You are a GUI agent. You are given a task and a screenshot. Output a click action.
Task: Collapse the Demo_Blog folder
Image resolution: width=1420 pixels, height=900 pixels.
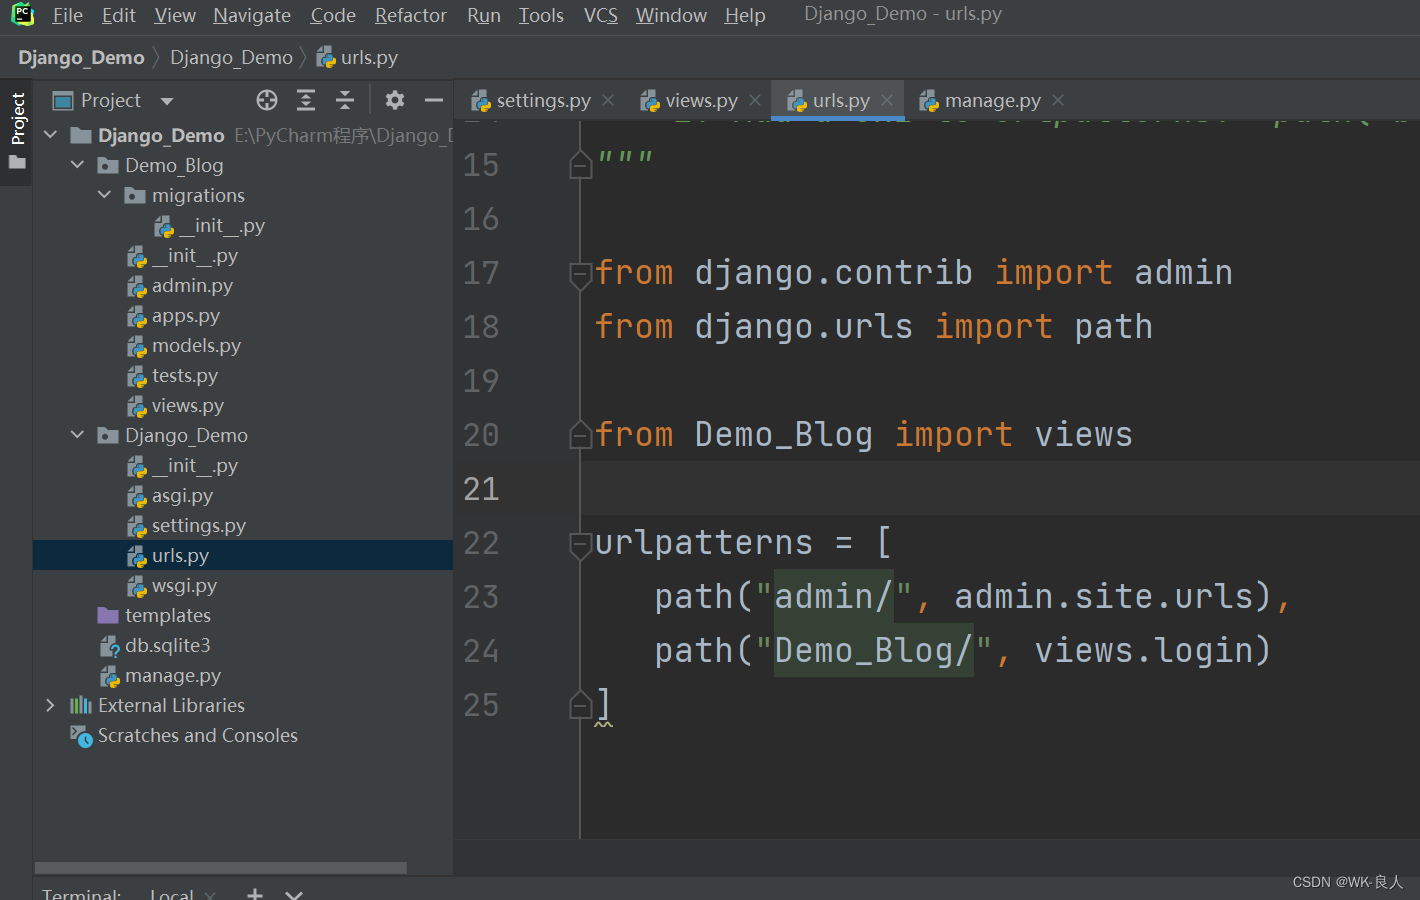[x=77, y=165]
